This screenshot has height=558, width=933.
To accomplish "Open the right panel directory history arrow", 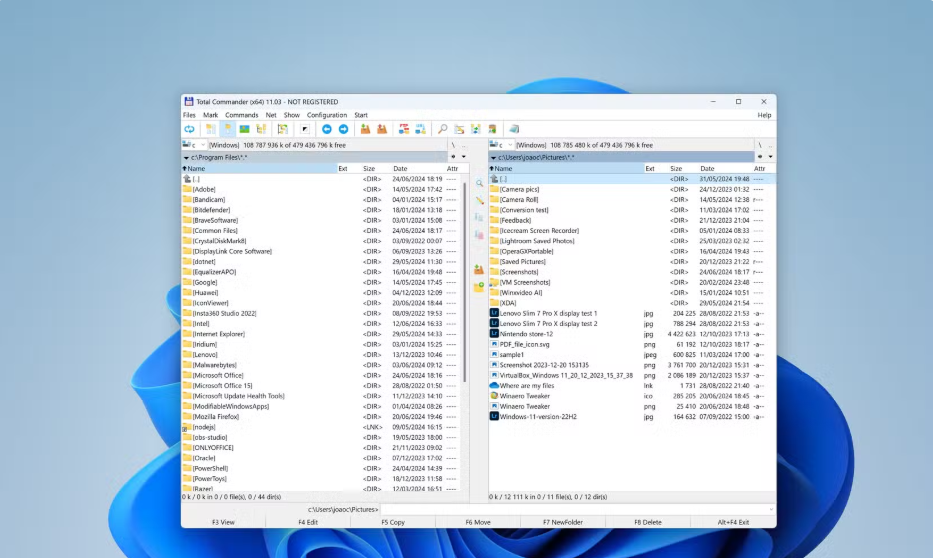I will click(x=771, y=157).
